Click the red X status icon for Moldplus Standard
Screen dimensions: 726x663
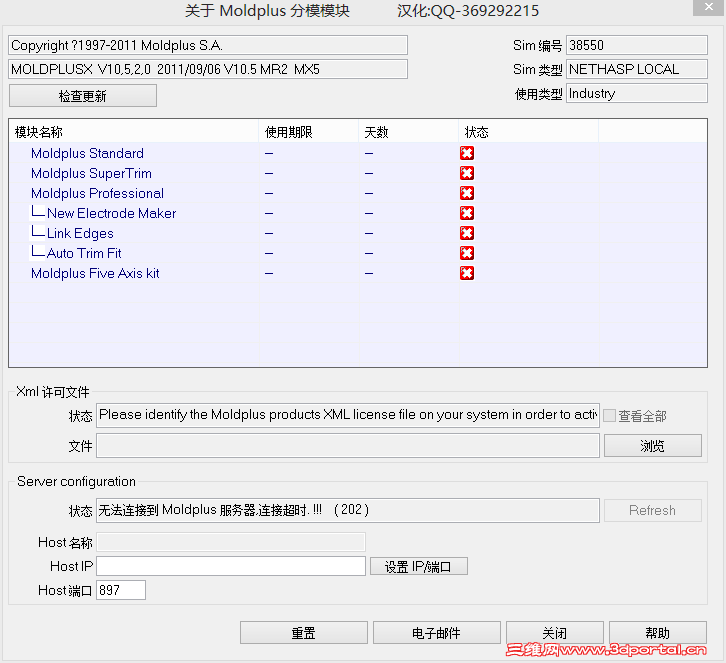pyautogui.click(x=467, y=153)
